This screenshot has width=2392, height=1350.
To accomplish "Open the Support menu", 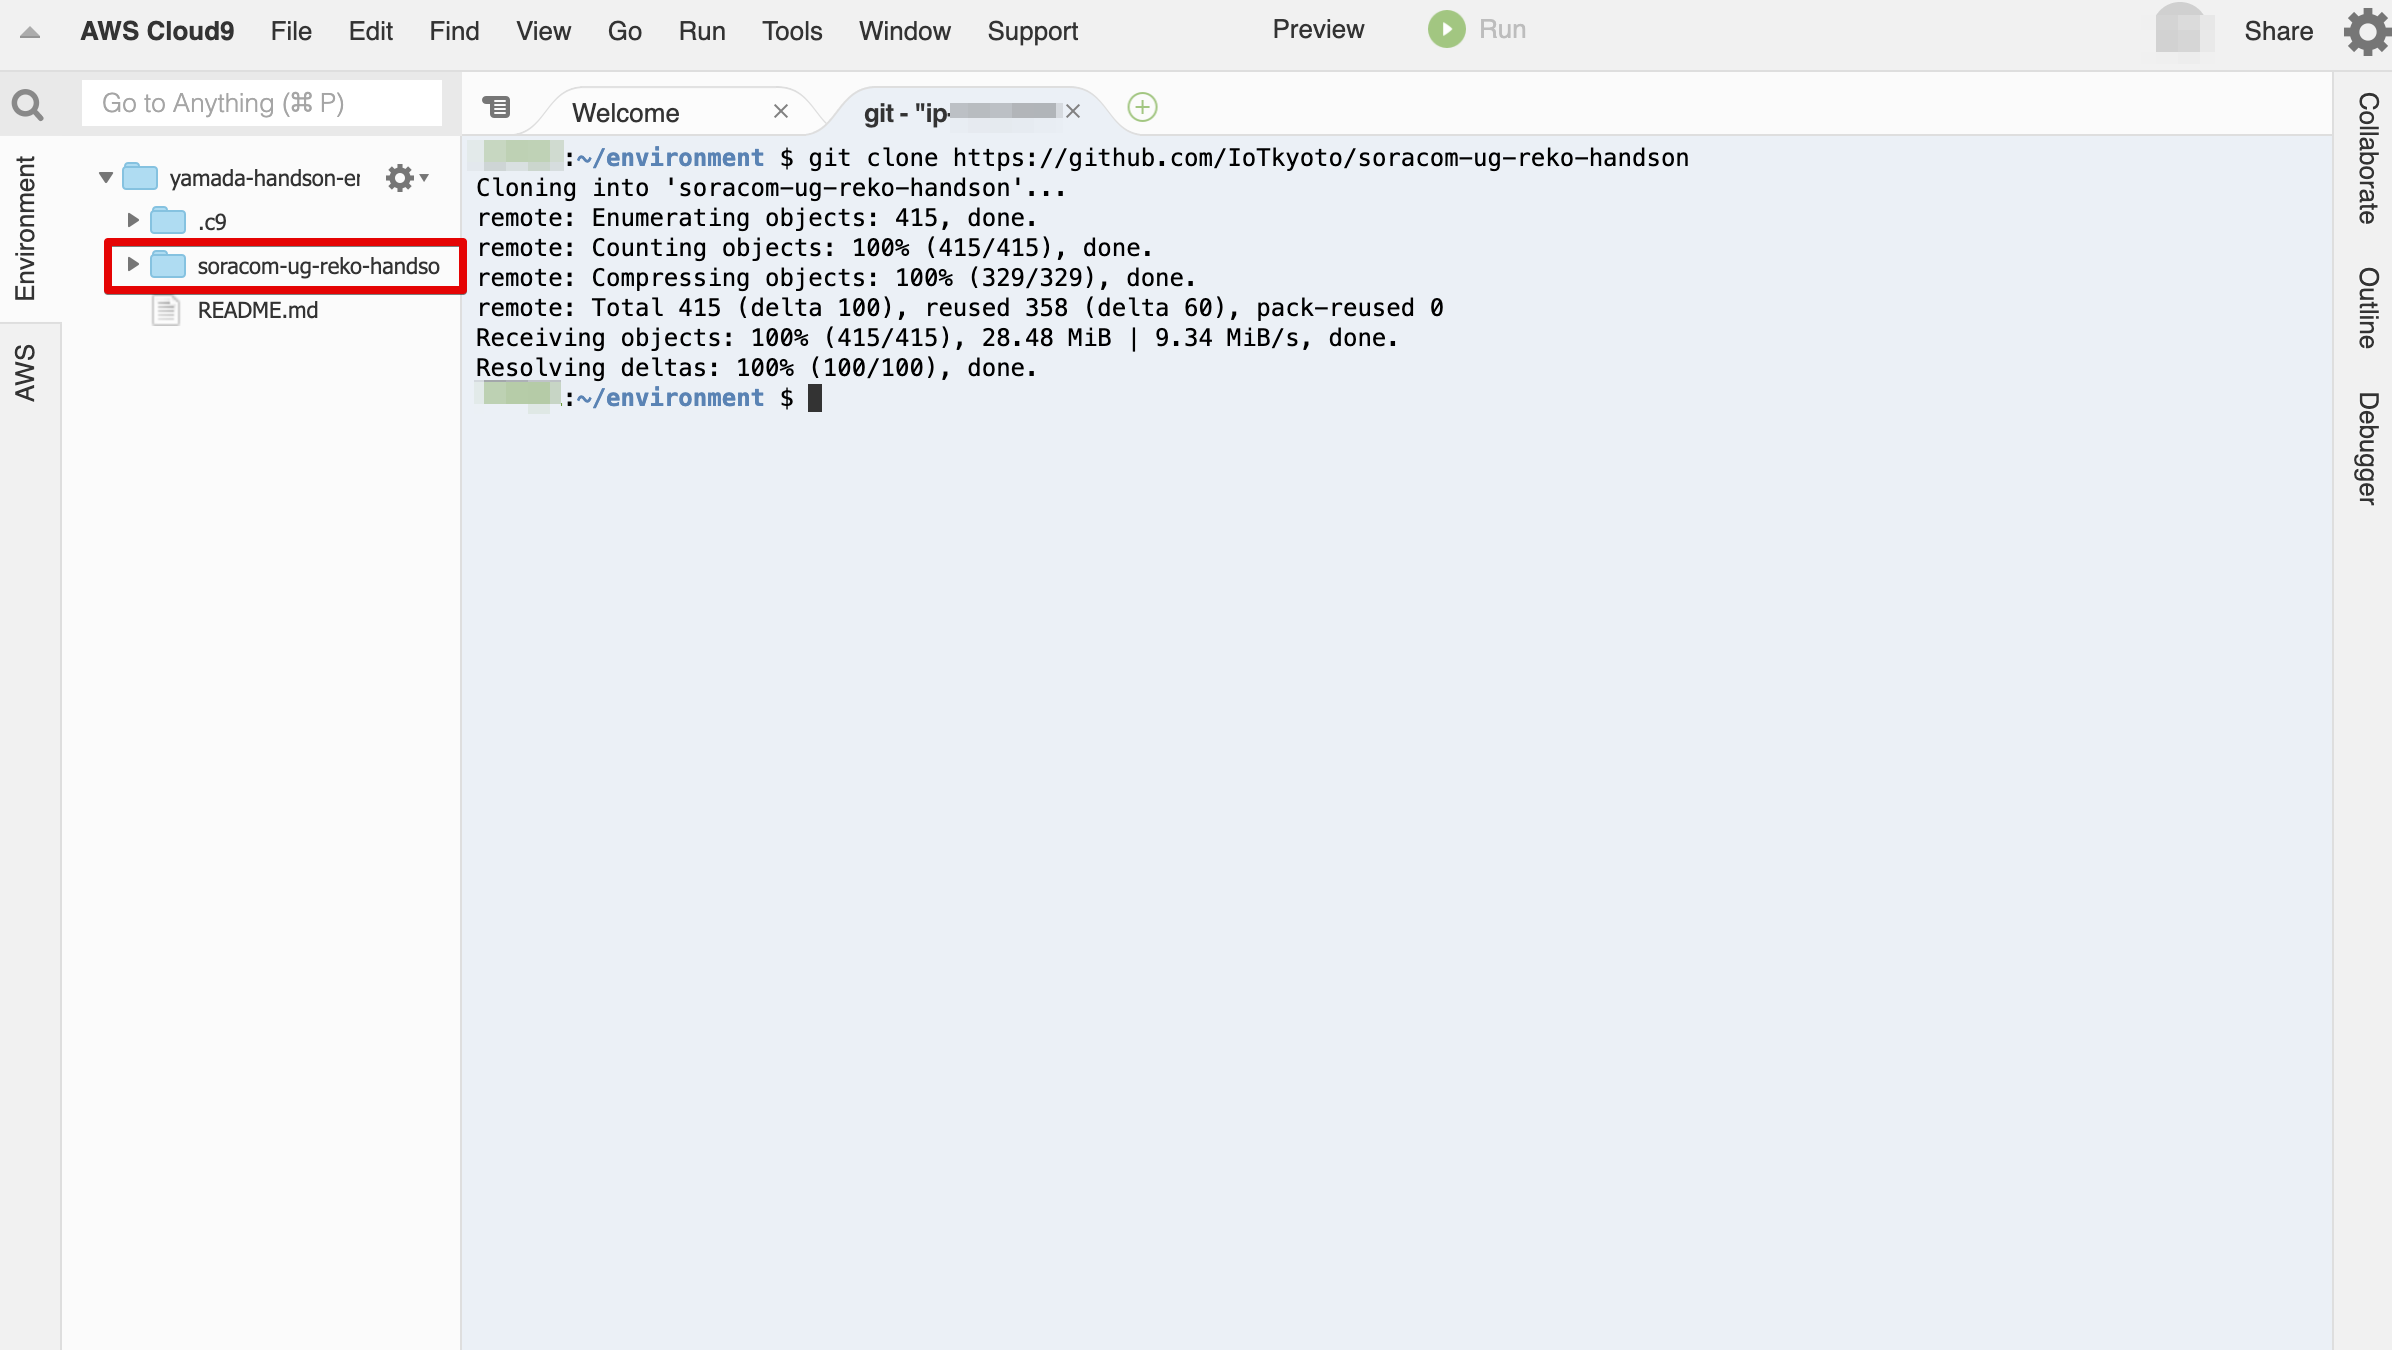I will (1032, 31).
